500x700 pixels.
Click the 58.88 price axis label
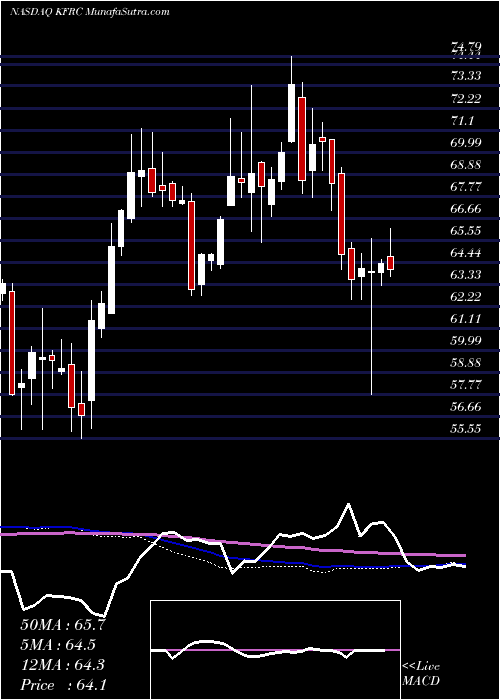pos(466,363)
